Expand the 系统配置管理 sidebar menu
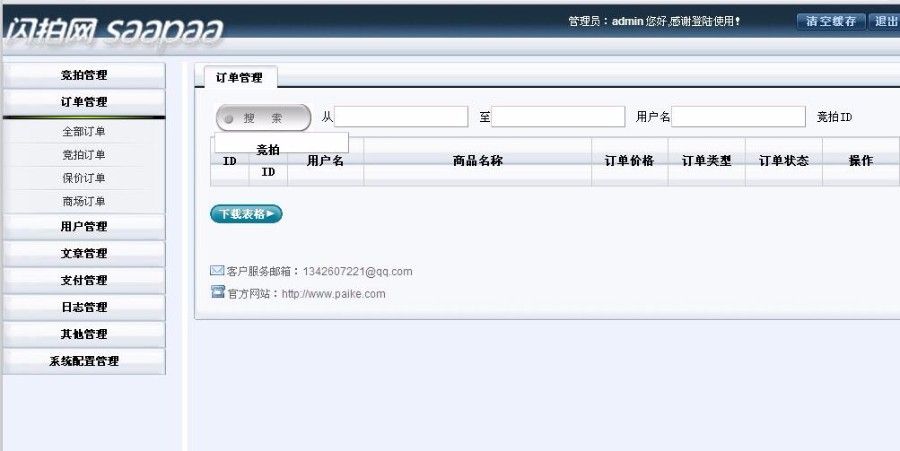 [84, 361]
